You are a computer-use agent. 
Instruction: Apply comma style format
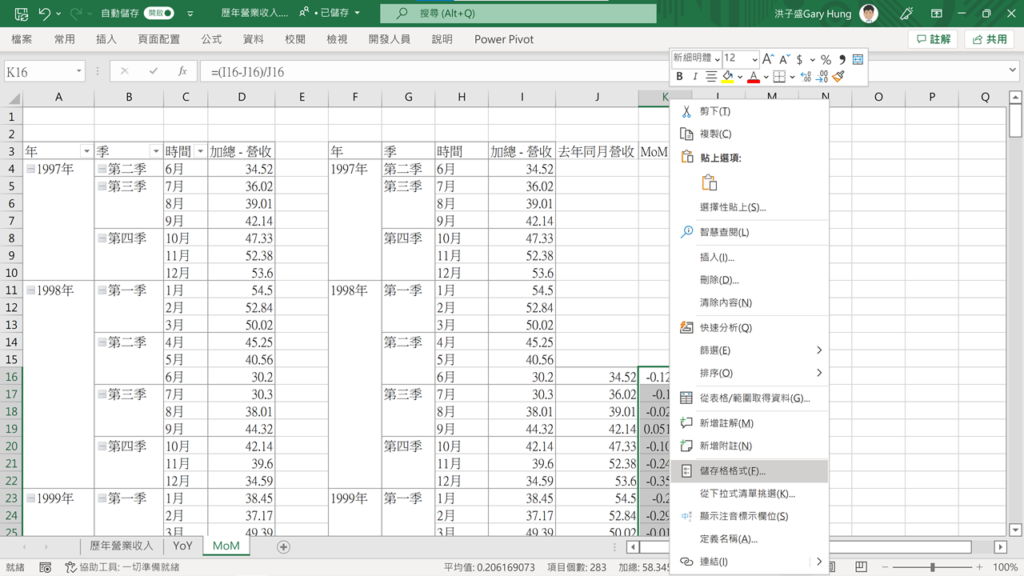842,59
